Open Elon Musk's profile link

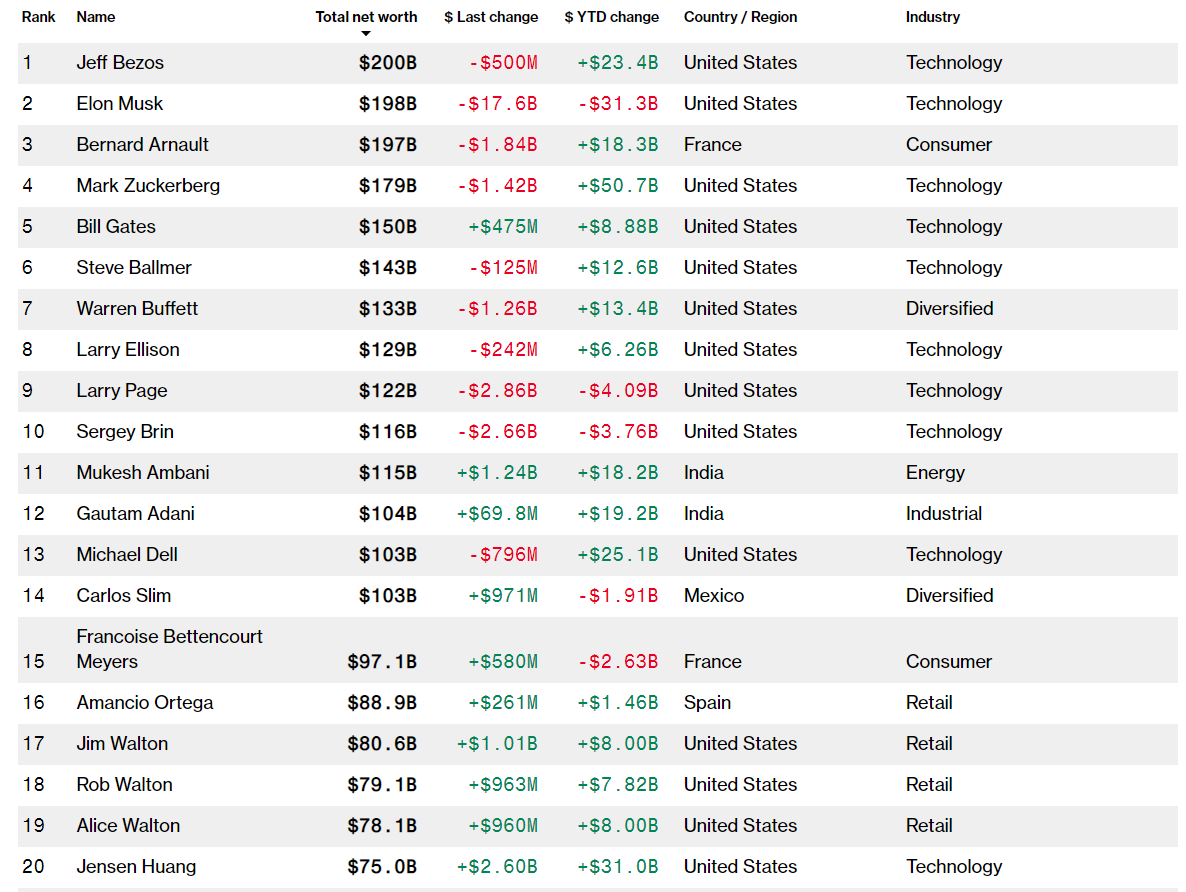(120, 104)
